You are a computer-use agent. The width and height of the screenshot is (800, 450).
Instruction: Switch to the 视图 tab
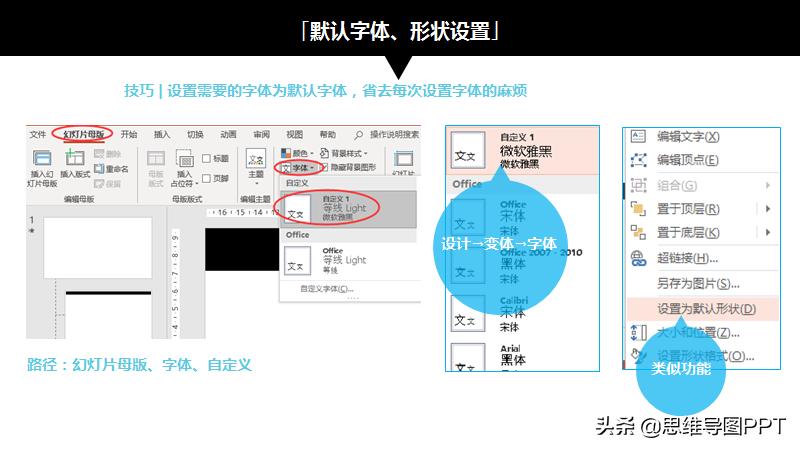[294, 134]
